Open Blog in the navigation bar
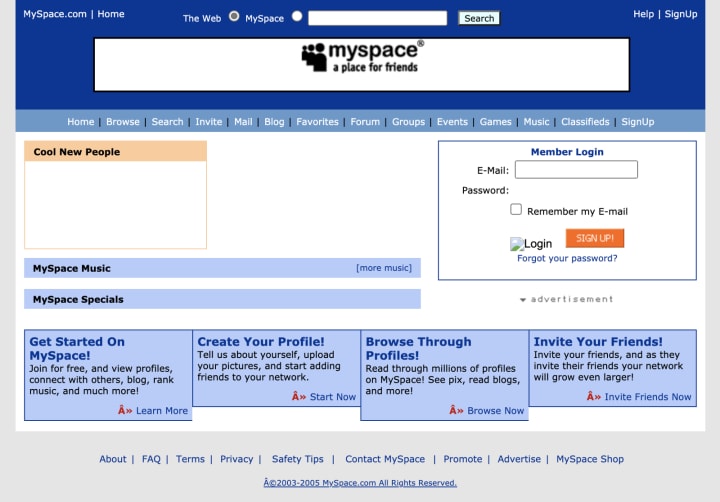Image resolution: width=720 pixels, height=502 pixels. point(274,122)
